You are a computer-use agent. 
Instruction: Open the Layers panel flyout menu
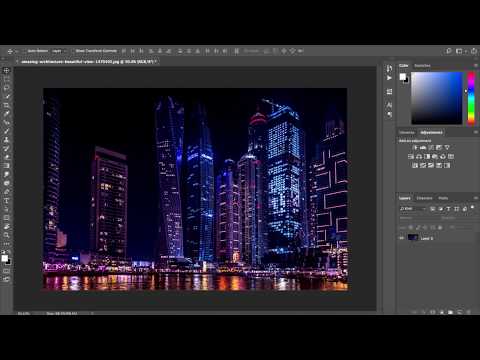476,198
